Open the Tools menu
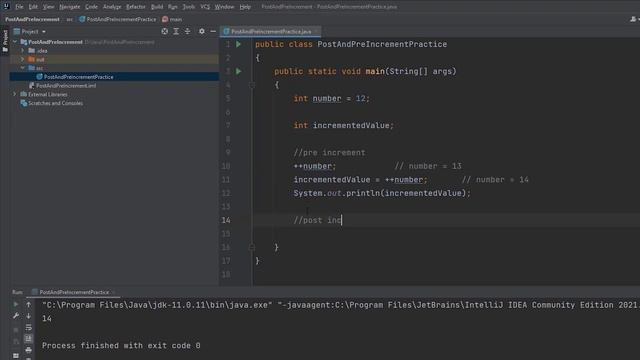This screenshot has width=640, height=360. click(189, 7)
